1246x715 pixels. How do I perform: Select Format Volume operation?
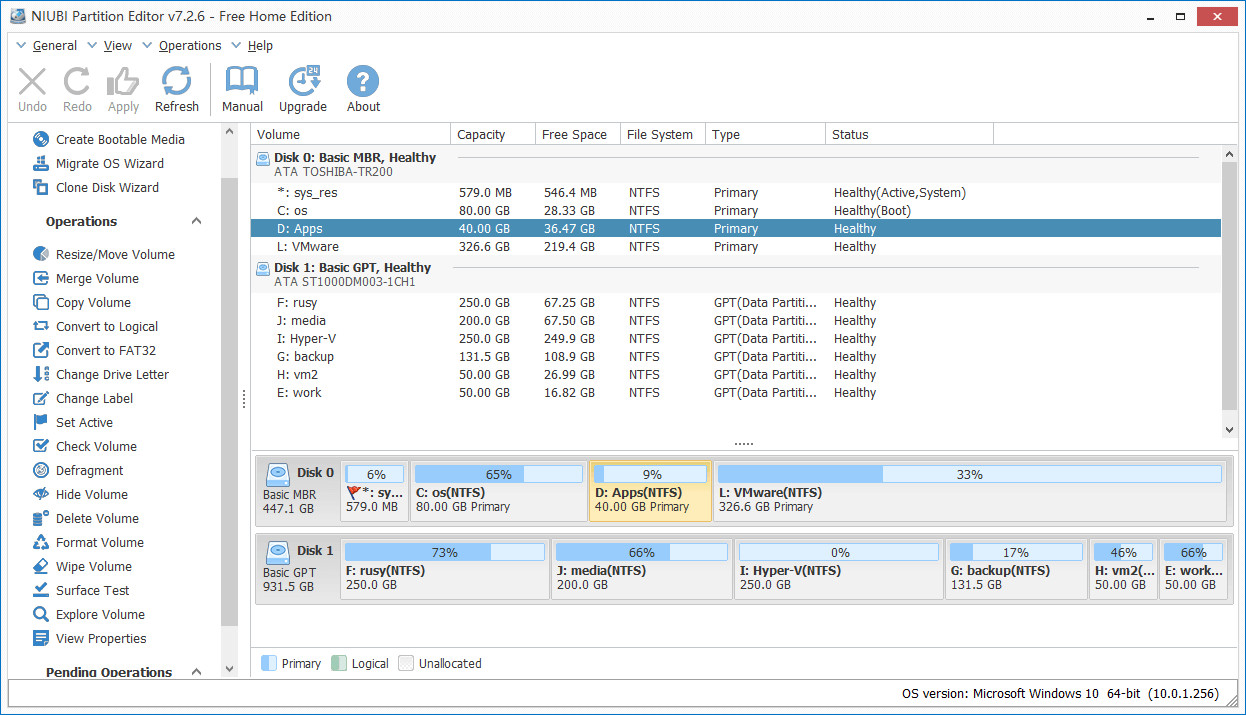[x=88, y=542]
